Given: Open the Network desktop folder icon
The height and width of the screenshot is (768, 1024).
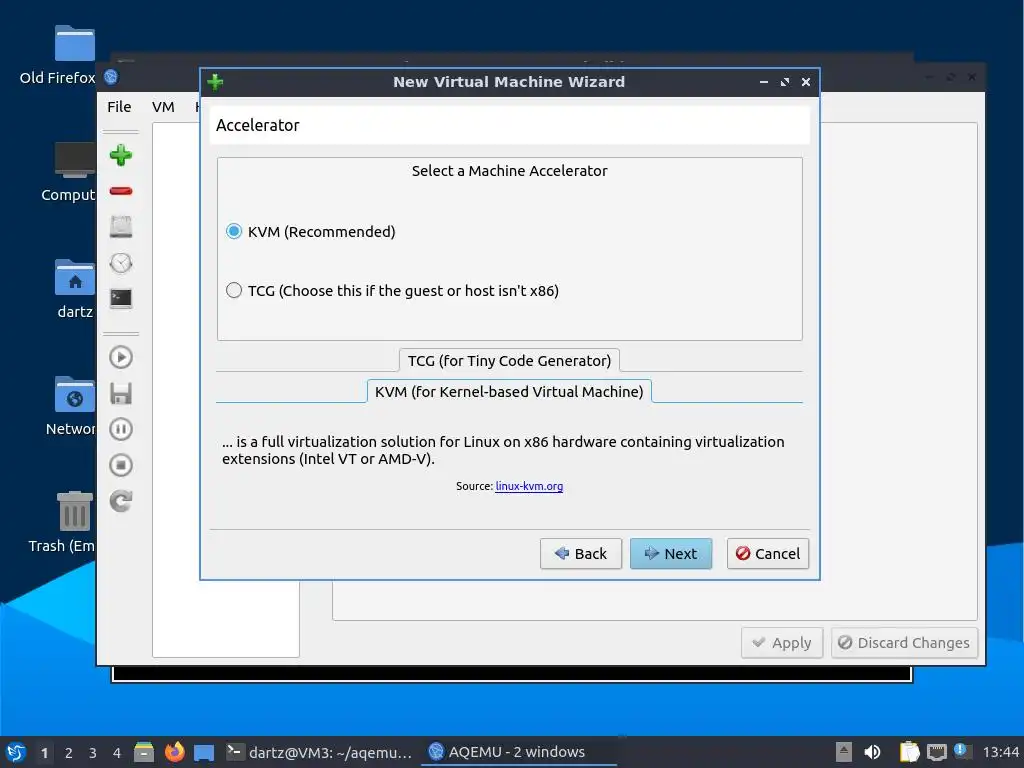Looking at the screenshot, I should pos(74,394).
